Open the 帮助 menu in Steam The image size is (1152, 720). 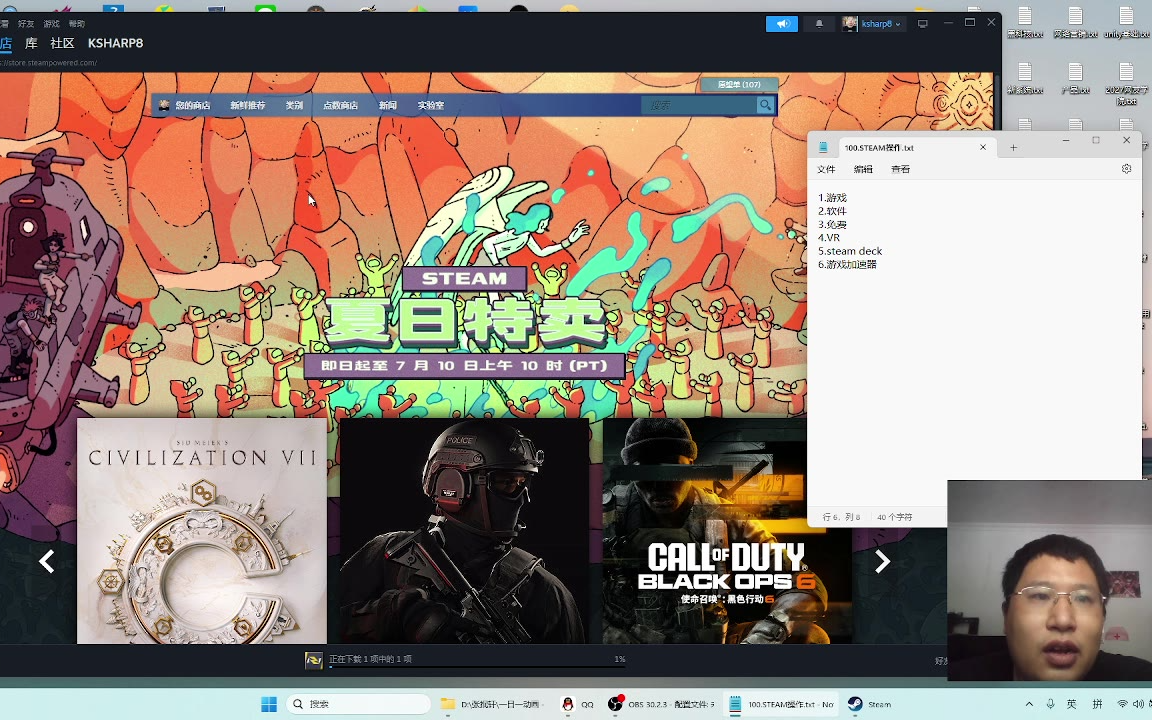click(77, 24)
